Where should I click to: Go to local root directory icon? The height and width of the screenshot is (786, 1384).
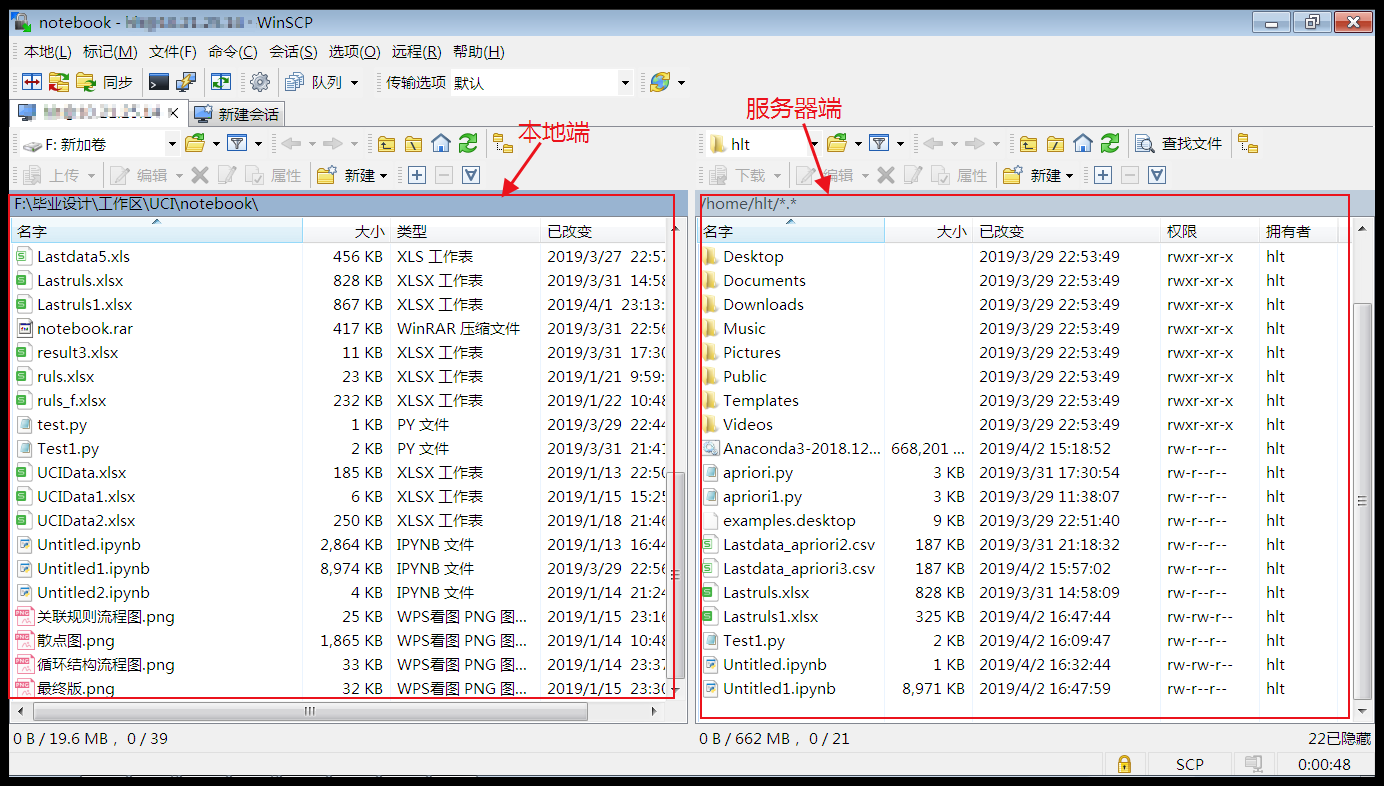tap(413, 144)
